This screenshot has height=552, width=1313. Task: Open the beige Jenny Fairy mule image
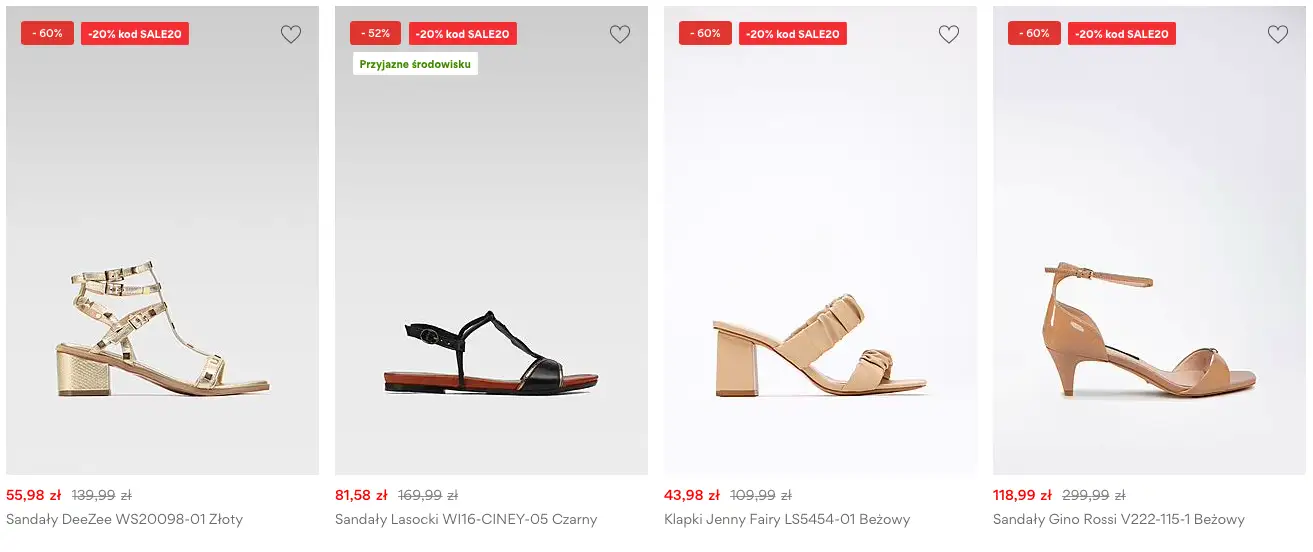pos(820,345)
